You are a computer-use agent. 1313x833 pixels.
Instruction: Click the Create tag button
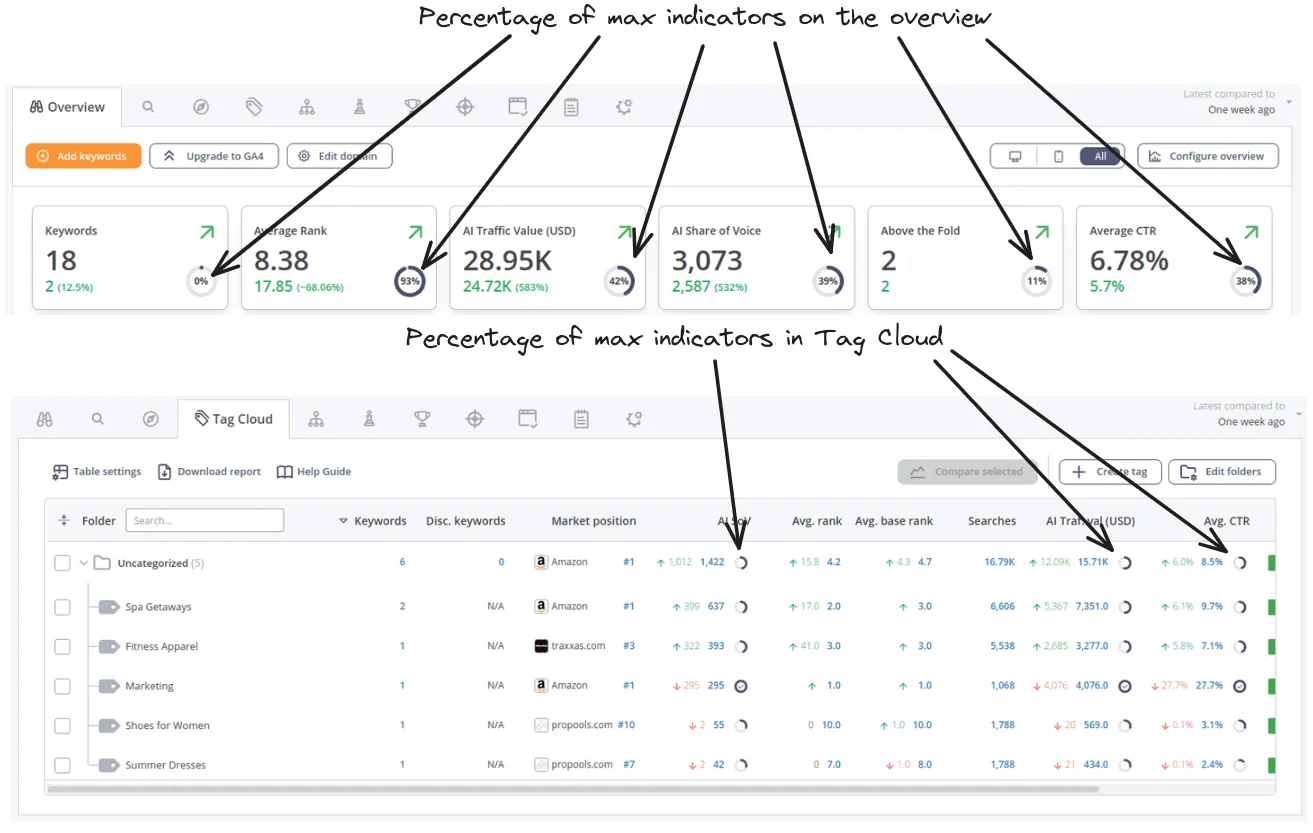point(1109,472)
